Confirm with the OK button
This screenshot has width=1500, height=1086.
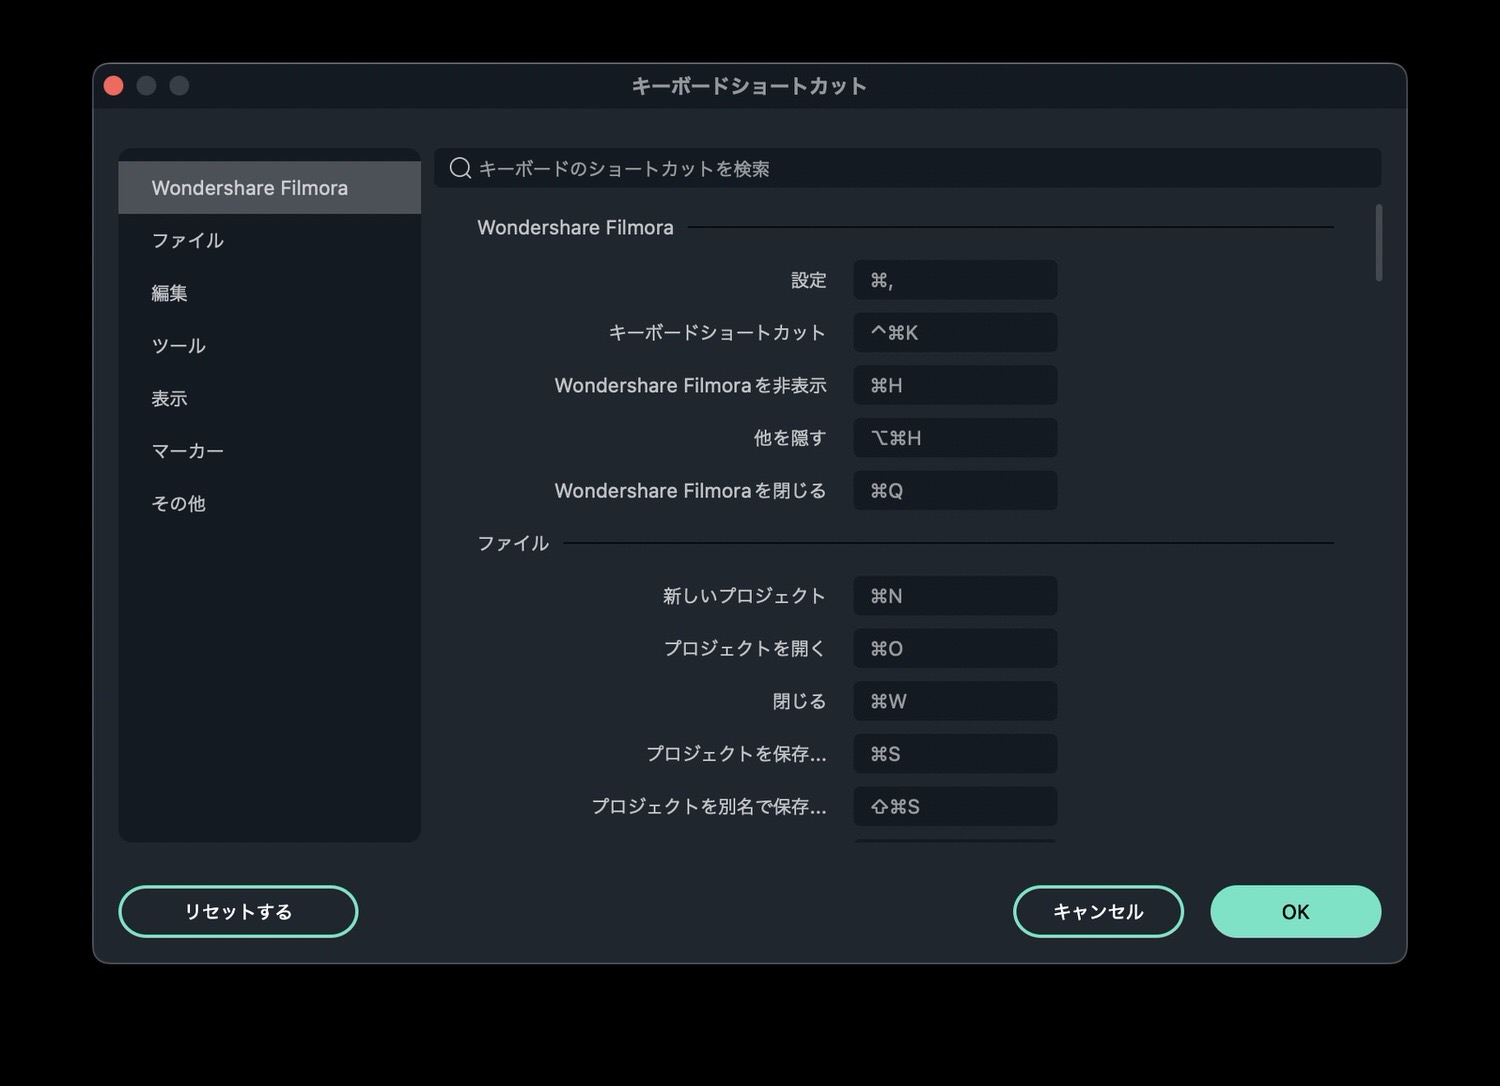tap(1295, 911)
